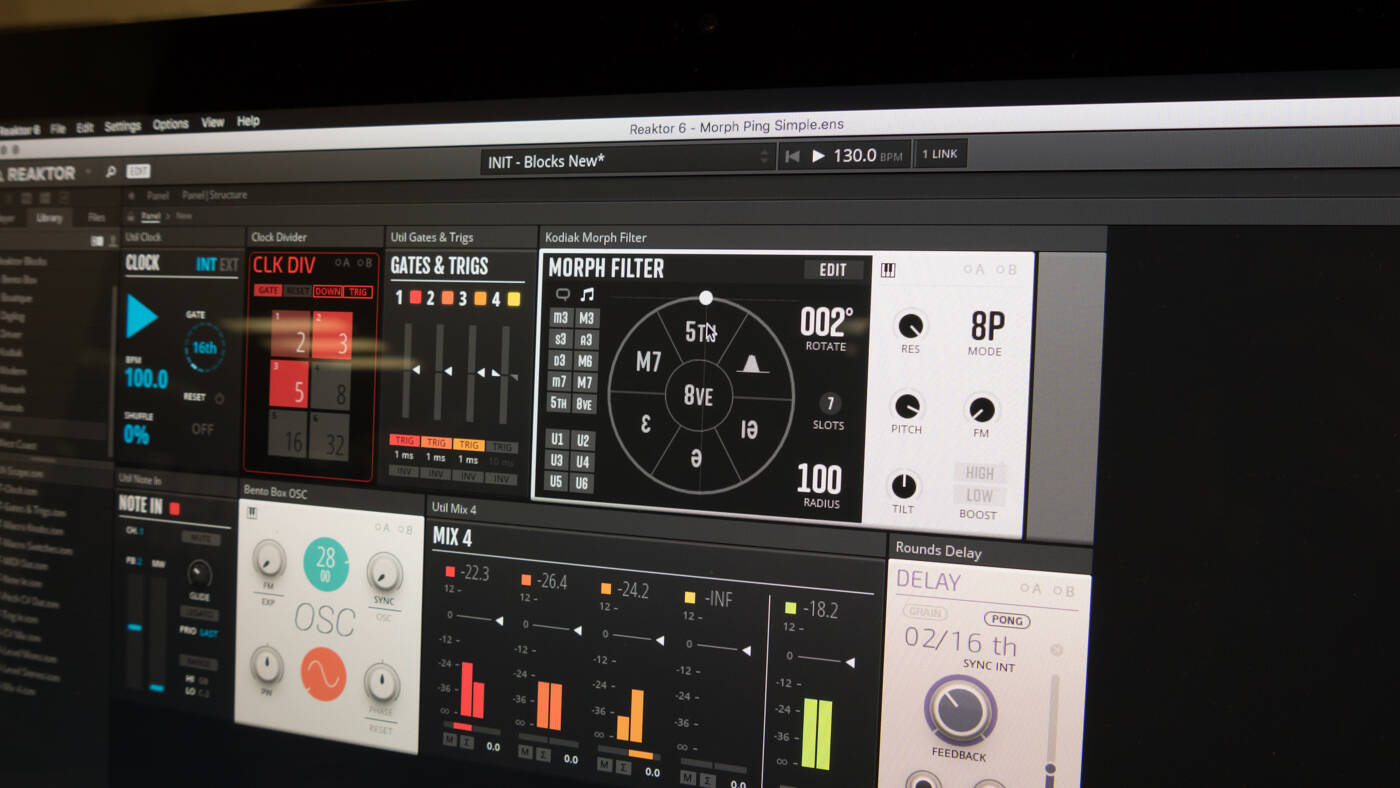Viewport: 1400px width, 788px height.
Task: Click the FEEDBACK knob in Rounds Delay
Action: pyautogui.click(x=960, y=709)
